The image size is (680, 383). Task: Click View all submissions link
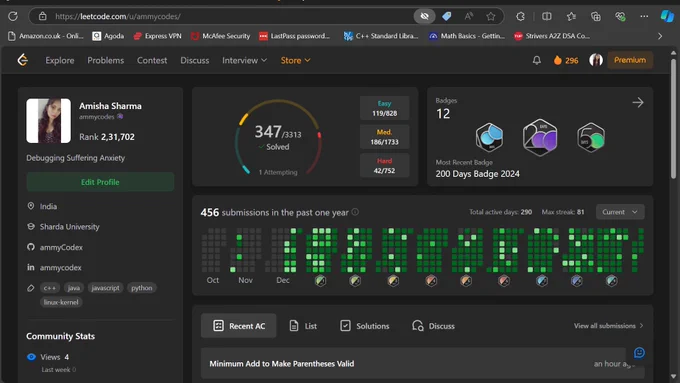tap(608, 326)
